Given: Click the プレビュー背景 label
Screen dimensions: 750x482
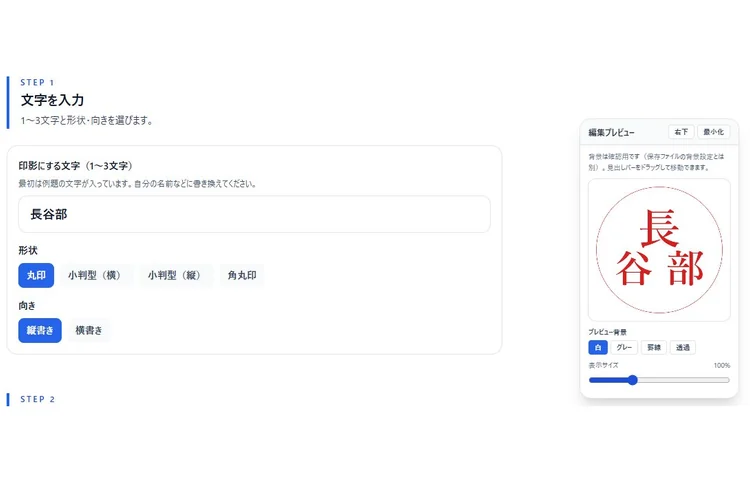Looking at the screenshot, I should [607, 332].
